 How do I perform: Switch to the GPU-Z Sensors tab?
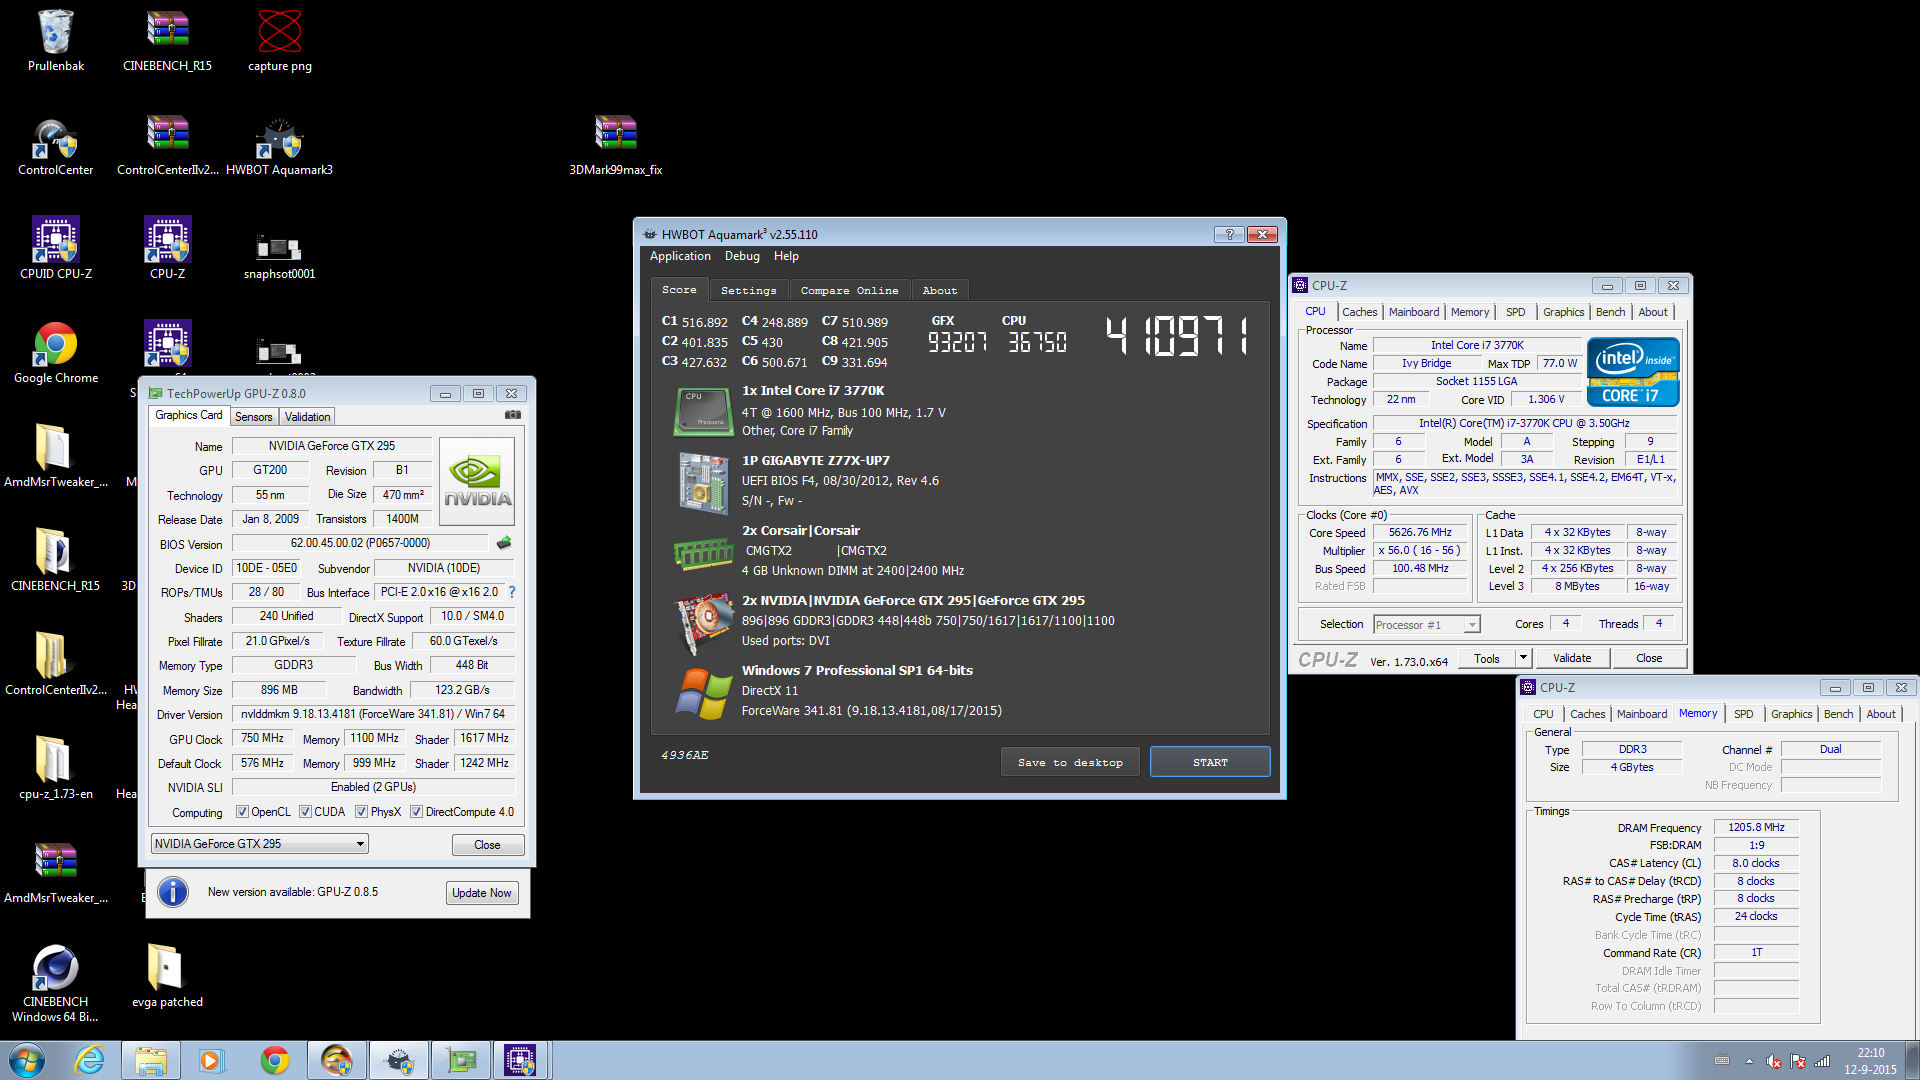(x=253, y=417)
